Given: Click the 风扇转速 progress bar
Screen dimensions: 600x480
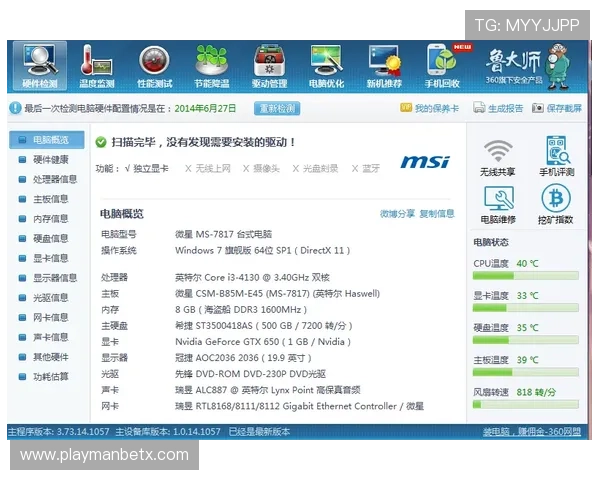Looking at the screenshot, I should tap(526, 404).
